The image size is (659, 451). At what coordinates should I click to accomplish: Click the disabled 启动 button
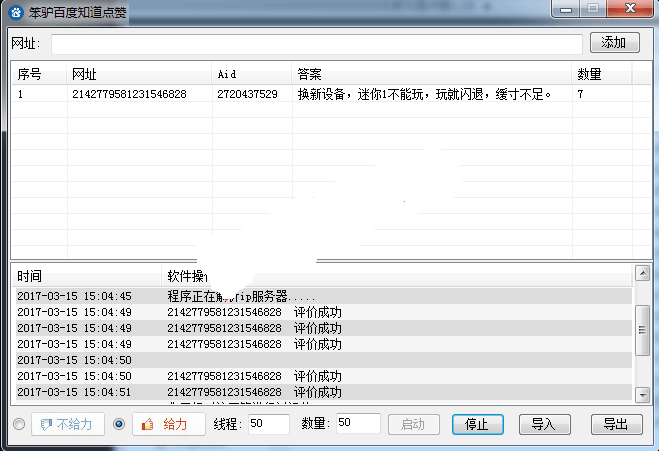(x=414, y=425)
